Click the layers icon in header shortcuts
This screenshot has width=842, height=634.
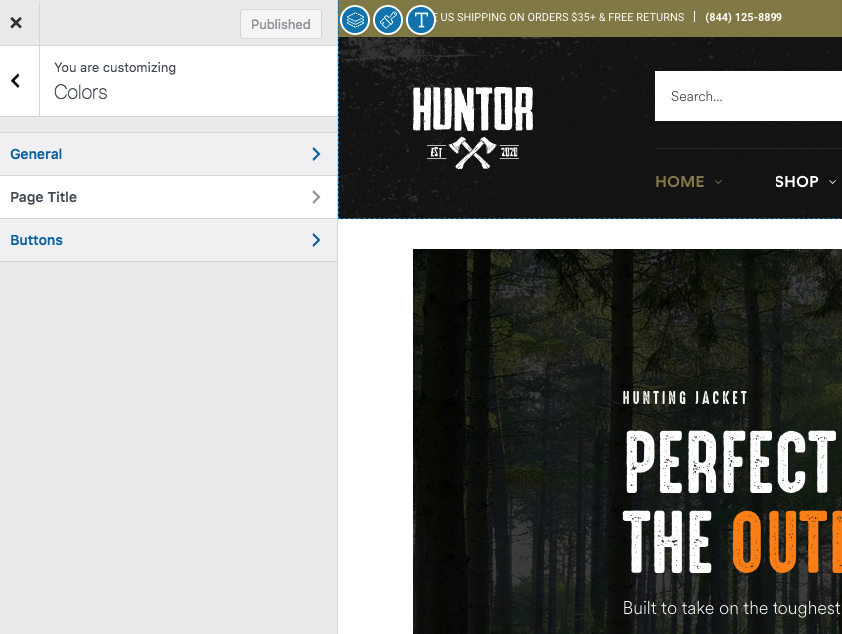tap(355, 19)
